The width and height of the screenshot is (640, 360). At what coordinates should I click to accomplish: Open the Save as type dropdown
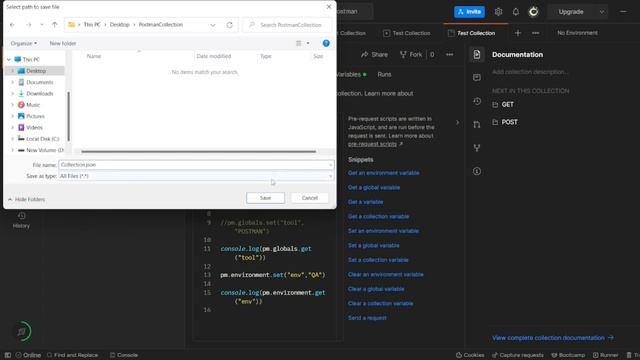[x=196, y=176]
